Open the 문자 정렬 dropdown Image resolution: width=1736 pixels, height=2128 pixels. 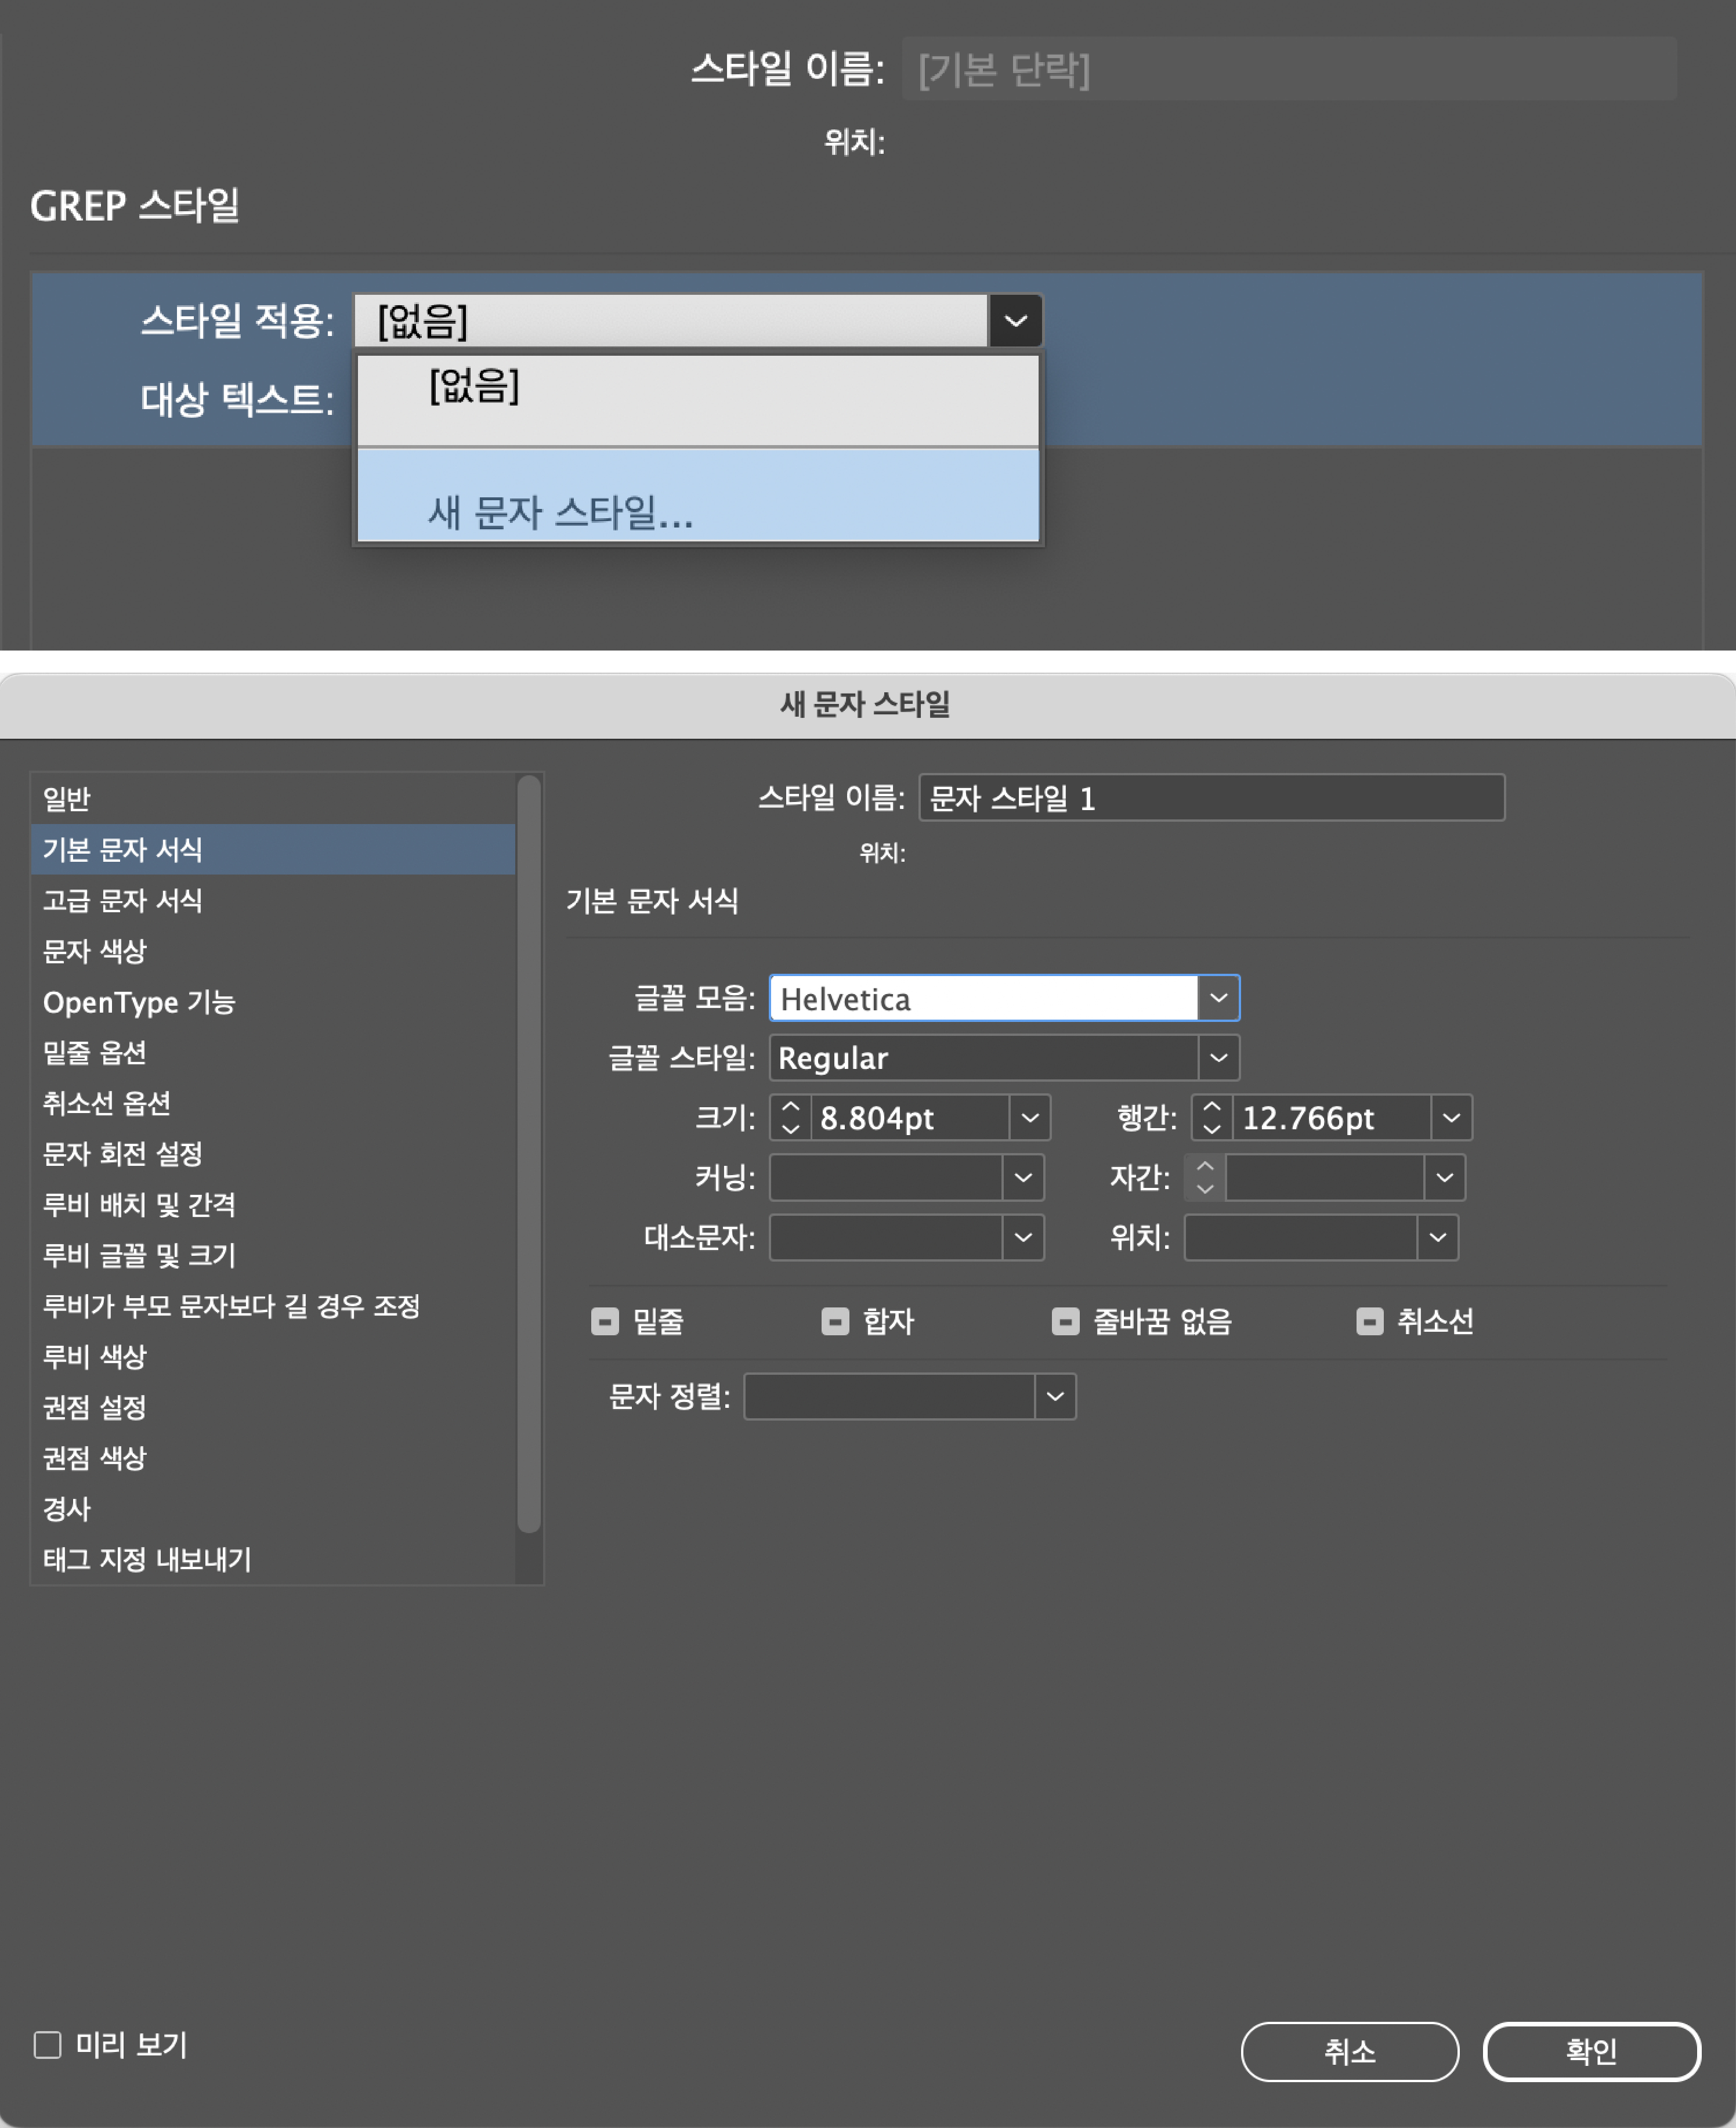[x=1055, y=1396]
